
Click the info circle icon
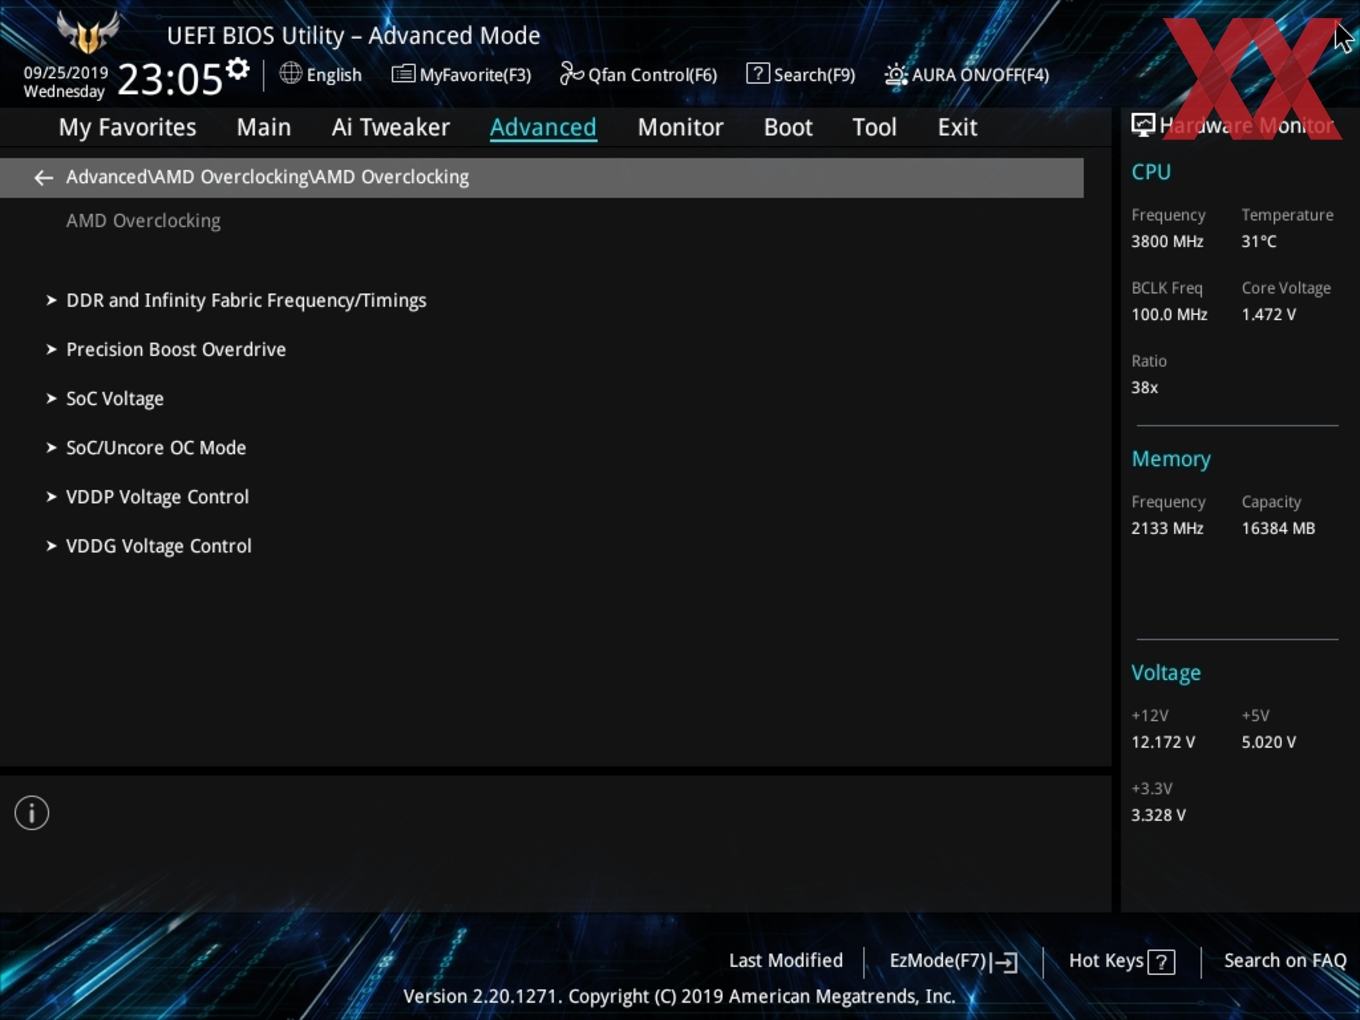(x=32, y=813)
